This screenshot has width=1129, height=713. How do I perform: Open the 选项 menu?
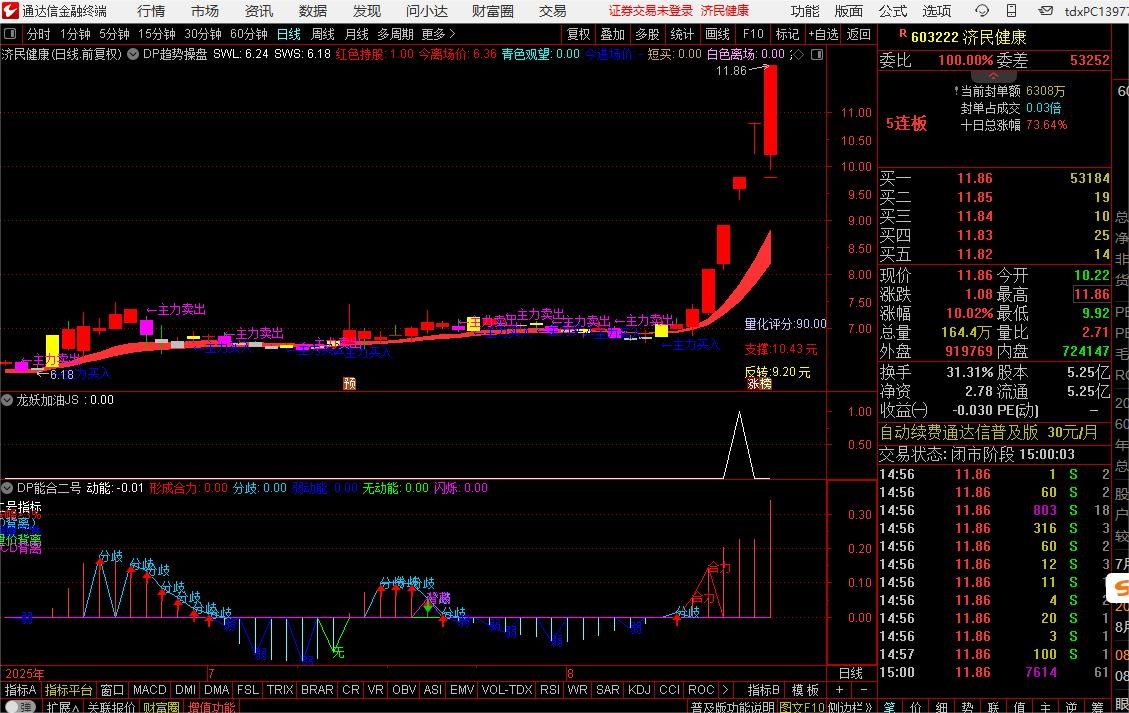point(937,11)
